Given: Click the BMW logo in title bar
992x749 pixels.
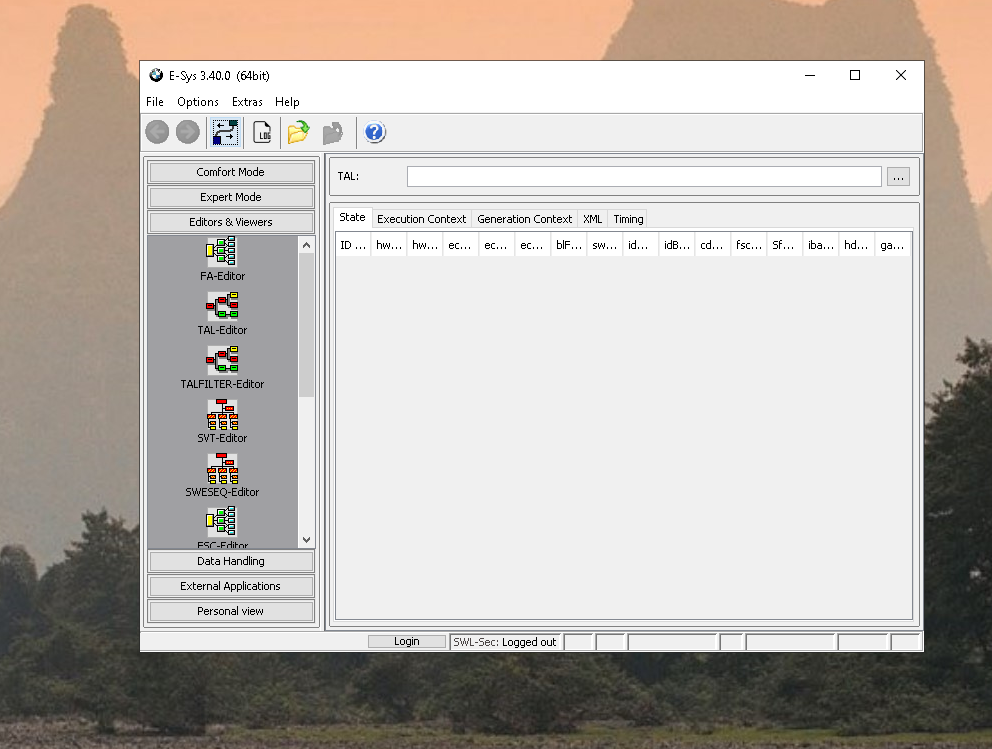Looking at the screenshot, I should coord(156,75).
